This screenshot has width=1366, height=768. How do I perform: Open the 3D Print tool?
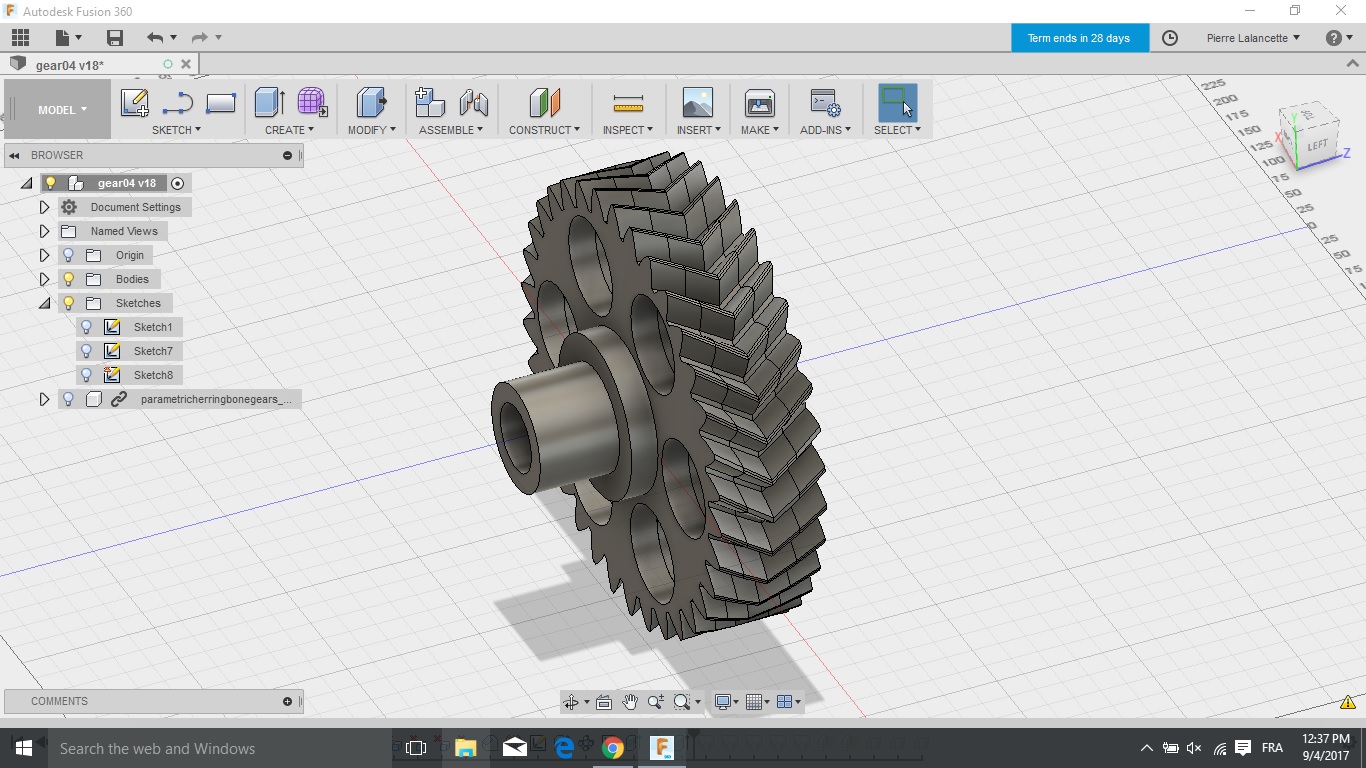tap(760, 102)
